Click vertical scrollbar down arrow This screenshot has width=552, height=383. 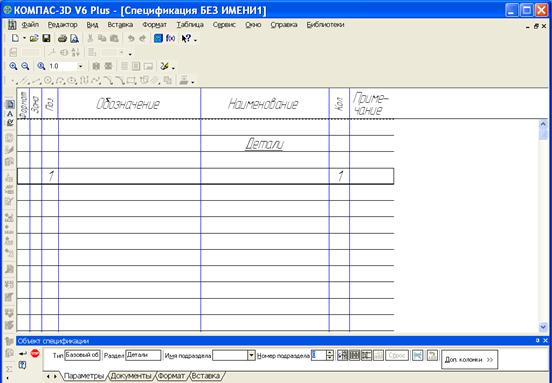click(543, 327)
